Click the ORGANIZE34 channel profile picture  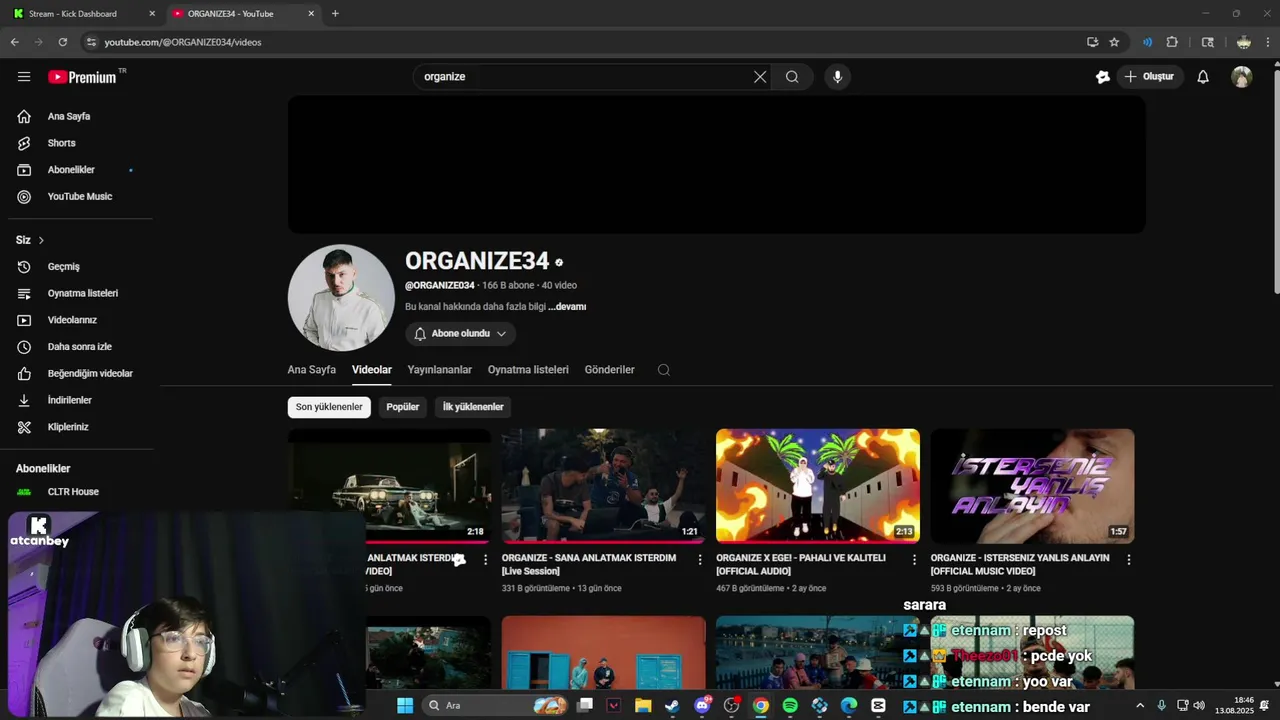click(341, 298)
